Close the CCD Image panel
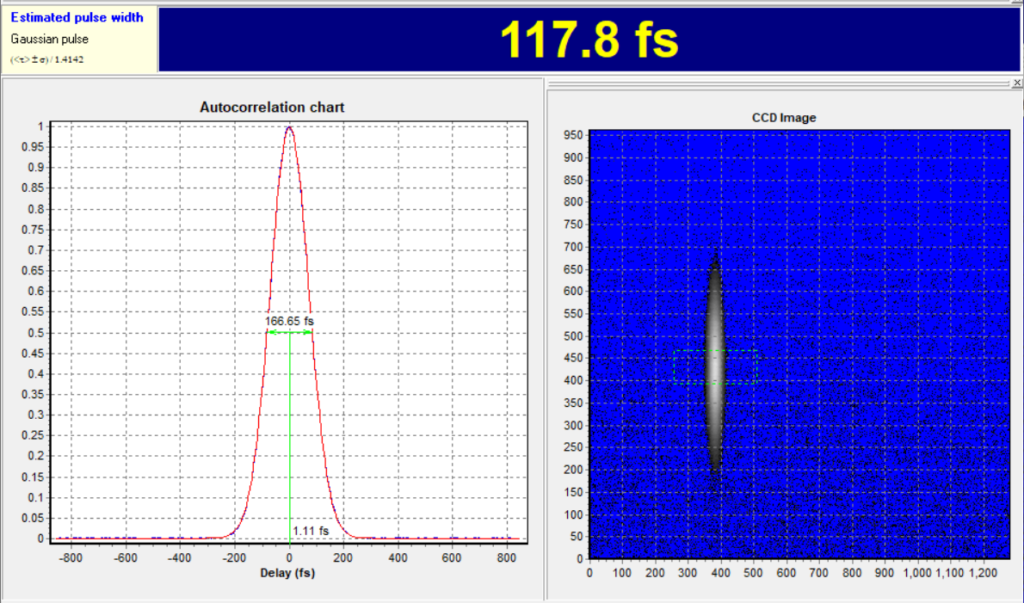1024x603 pixels. pyautogui.click(x=1017, y=83)
